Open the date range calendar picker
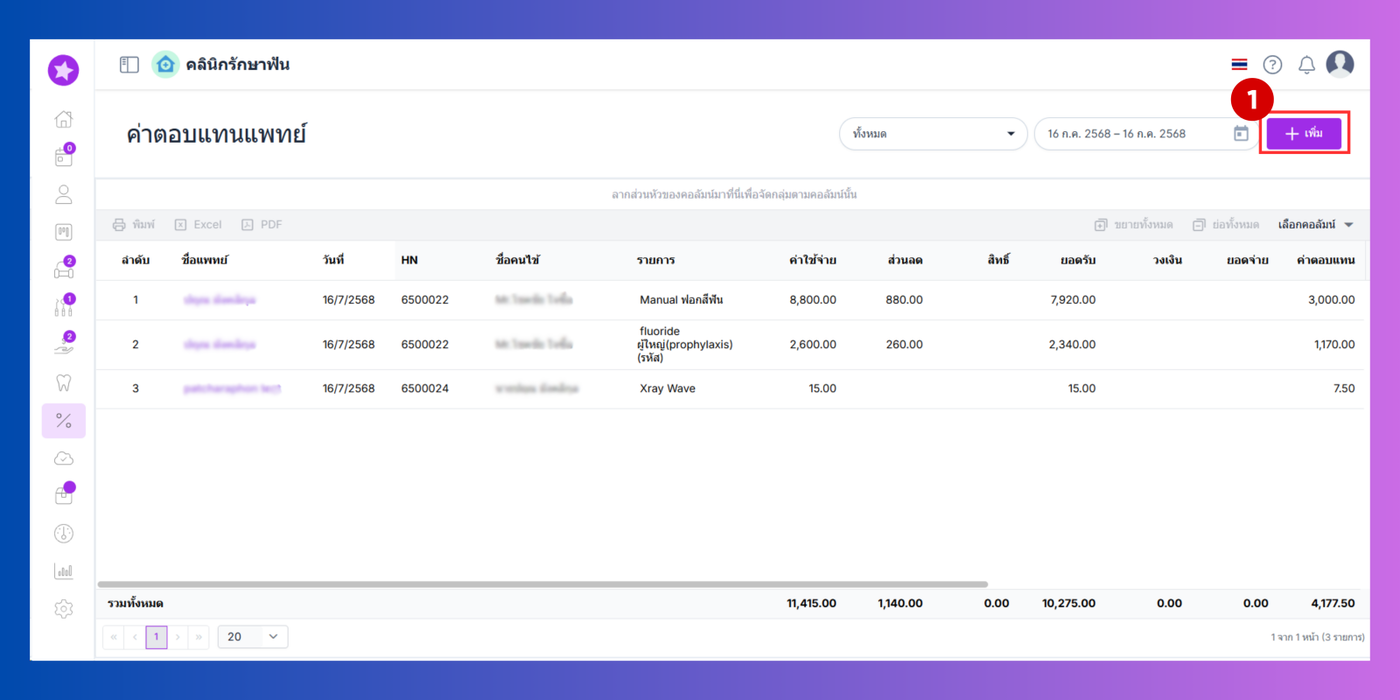 1241,134
